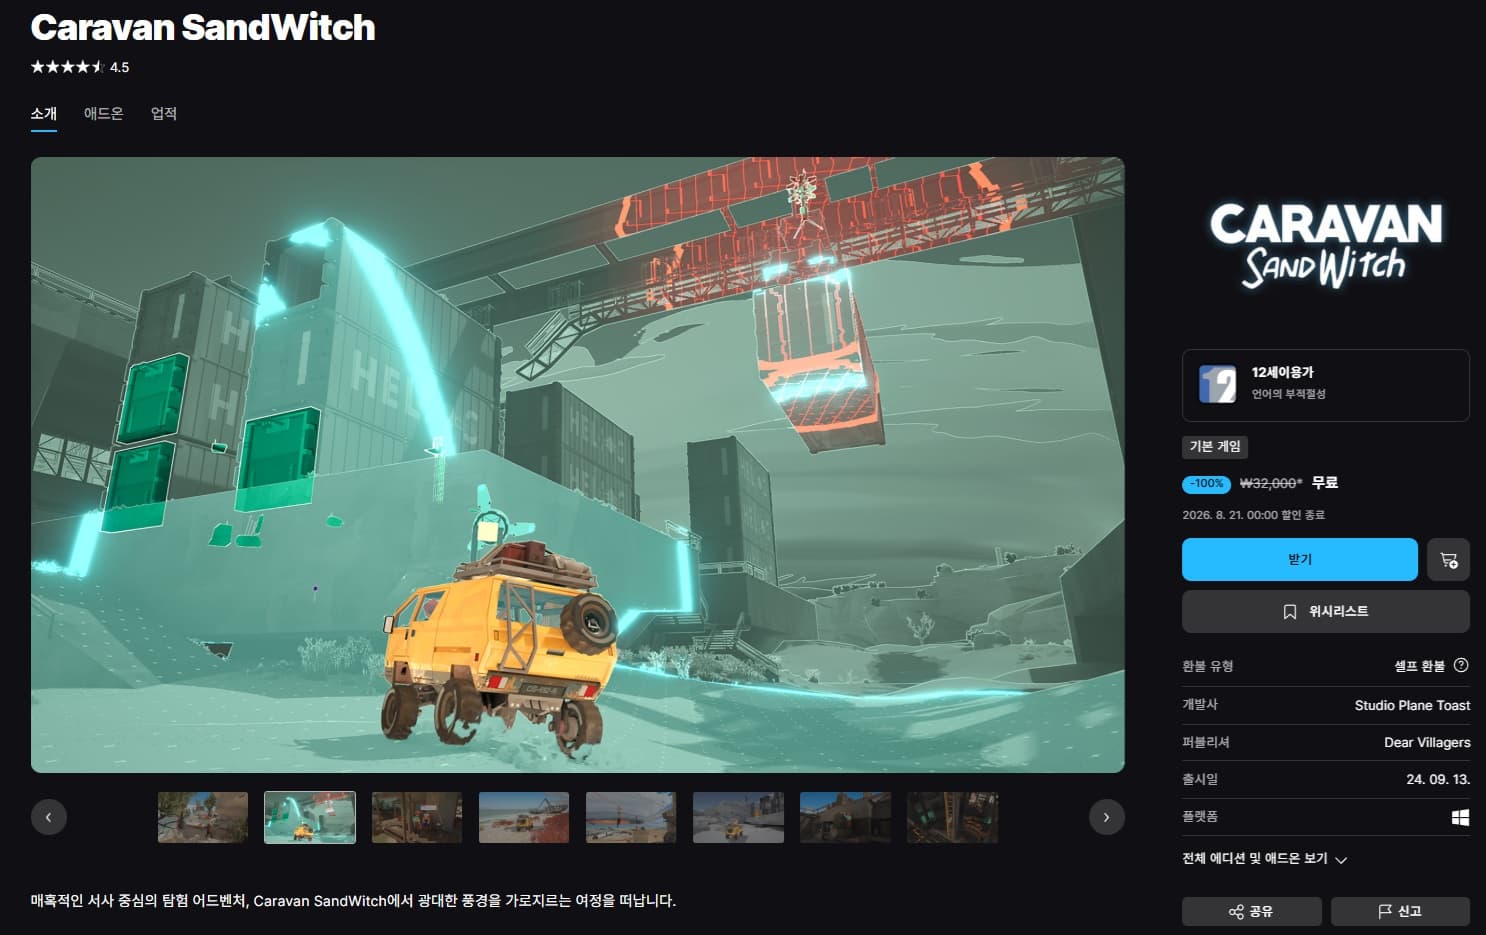Select third thumbnail showing dark interior scene
1486x935 pixels.
(x=417, y=817)
